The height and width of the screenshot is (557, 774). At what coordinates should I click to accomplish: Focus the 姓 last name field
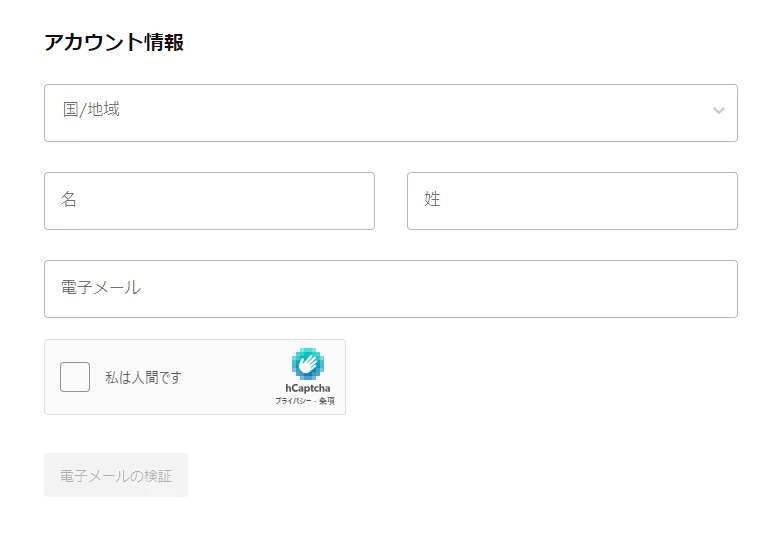[x=572, y=201]
